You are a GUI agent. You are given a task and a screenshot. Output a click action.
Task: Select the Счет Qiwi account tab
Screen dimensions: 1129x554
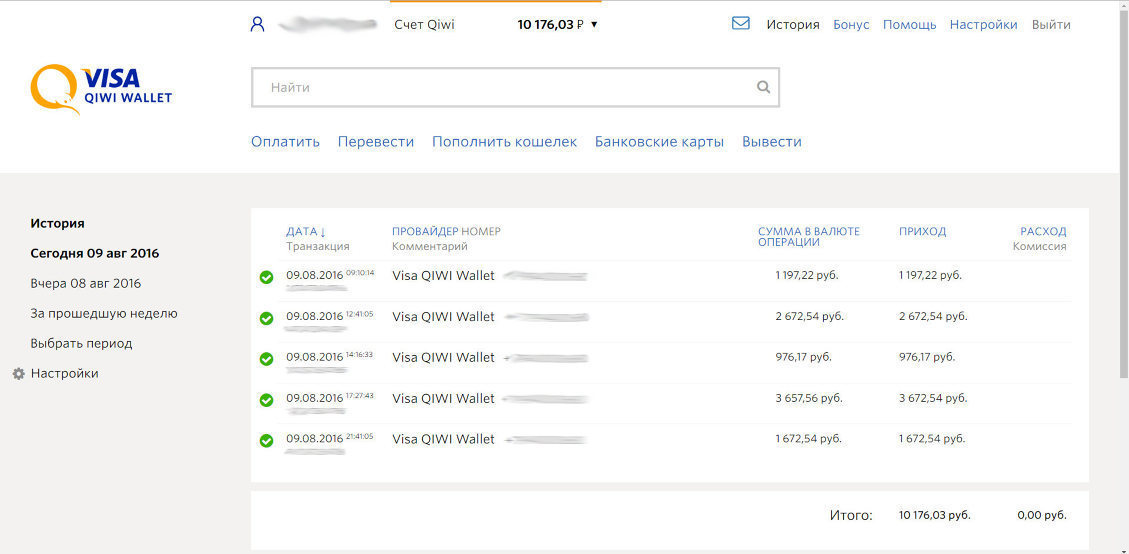click(x=424, y=24)
